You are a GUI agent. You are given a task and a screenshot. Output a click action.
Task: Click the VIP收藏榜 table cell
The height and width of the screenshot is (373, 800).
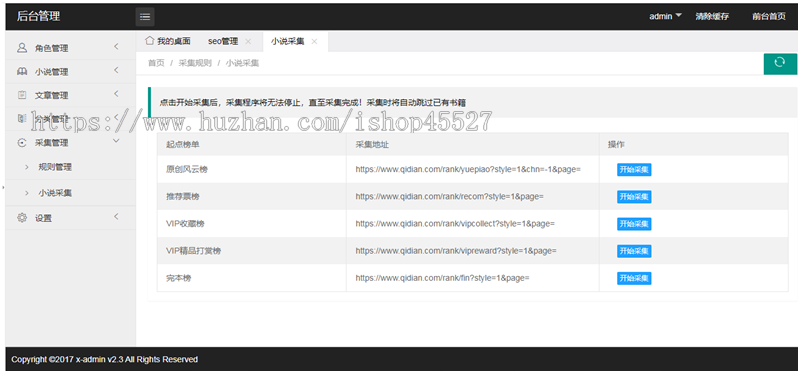tap(252, 223)
